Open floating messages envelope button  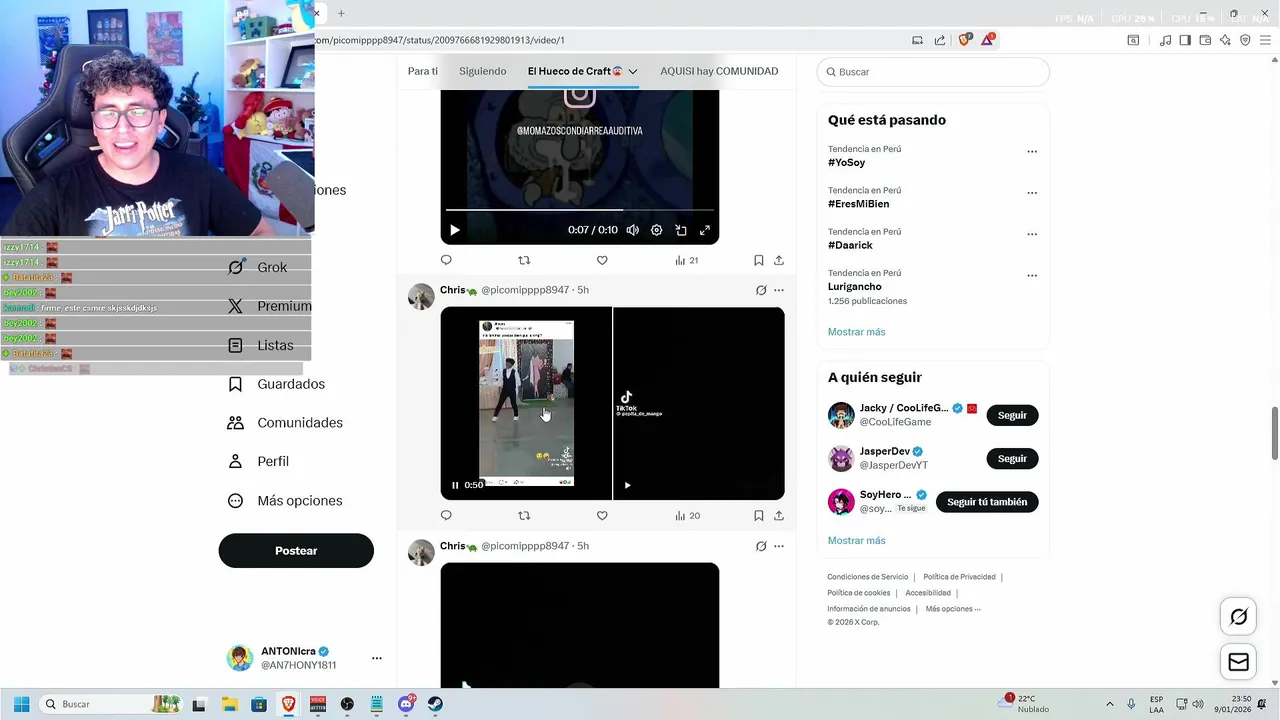[1238, 662]
